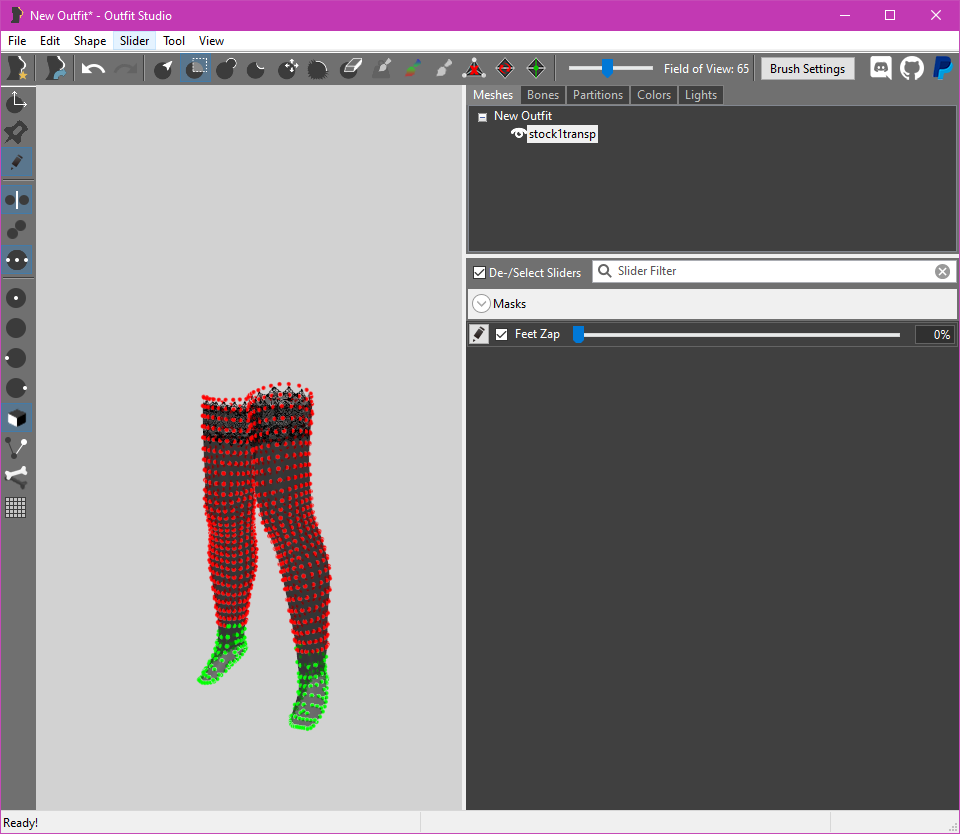
Task: Select the Move brush tool
Action: point(288,68)
